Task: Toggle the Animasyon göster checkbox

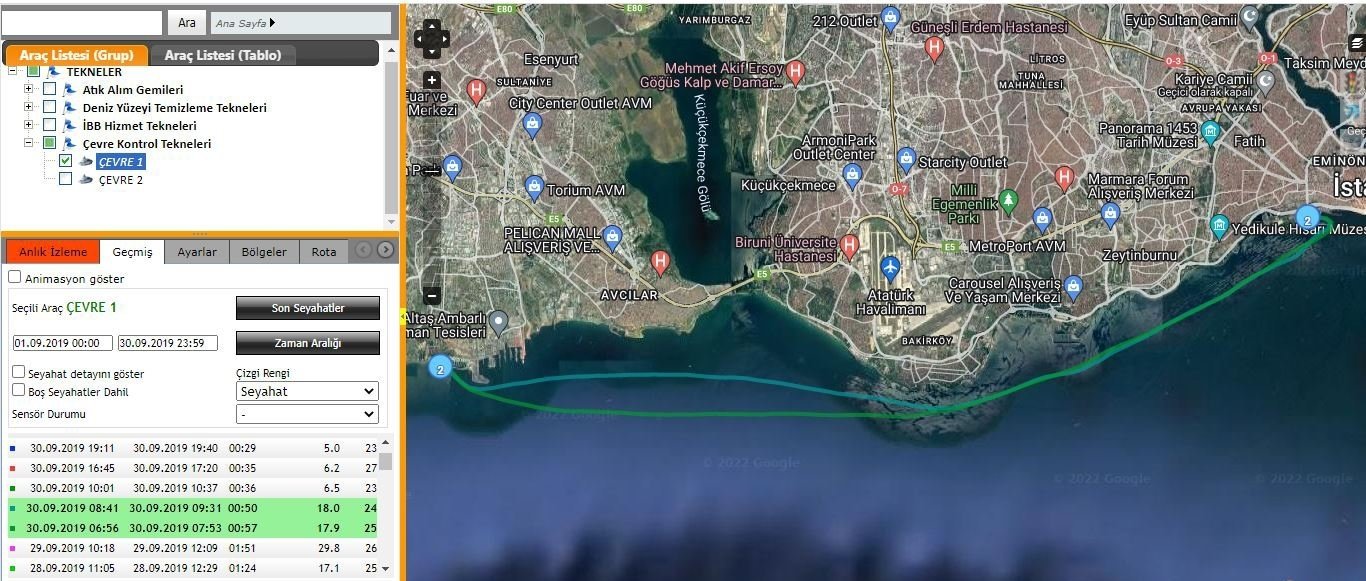Action: [x=15, y=277]
